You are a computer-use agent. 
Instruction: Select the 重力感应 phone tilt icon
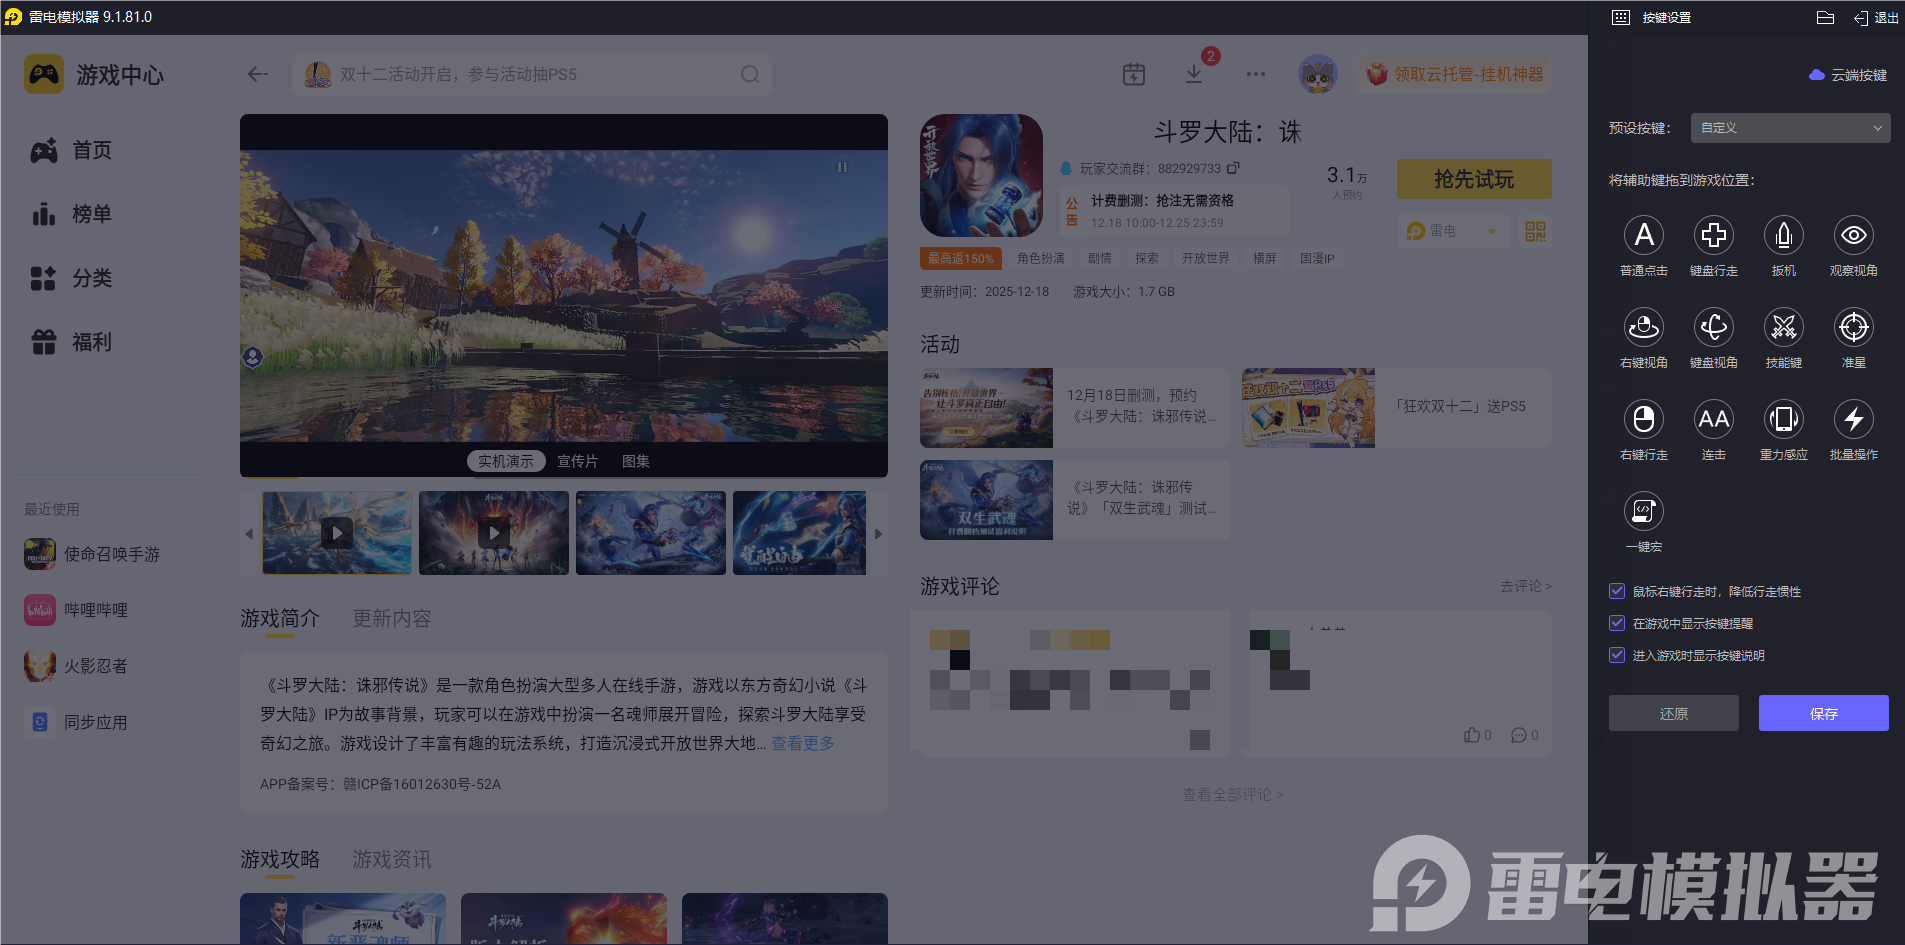[x=1783, y=419]
